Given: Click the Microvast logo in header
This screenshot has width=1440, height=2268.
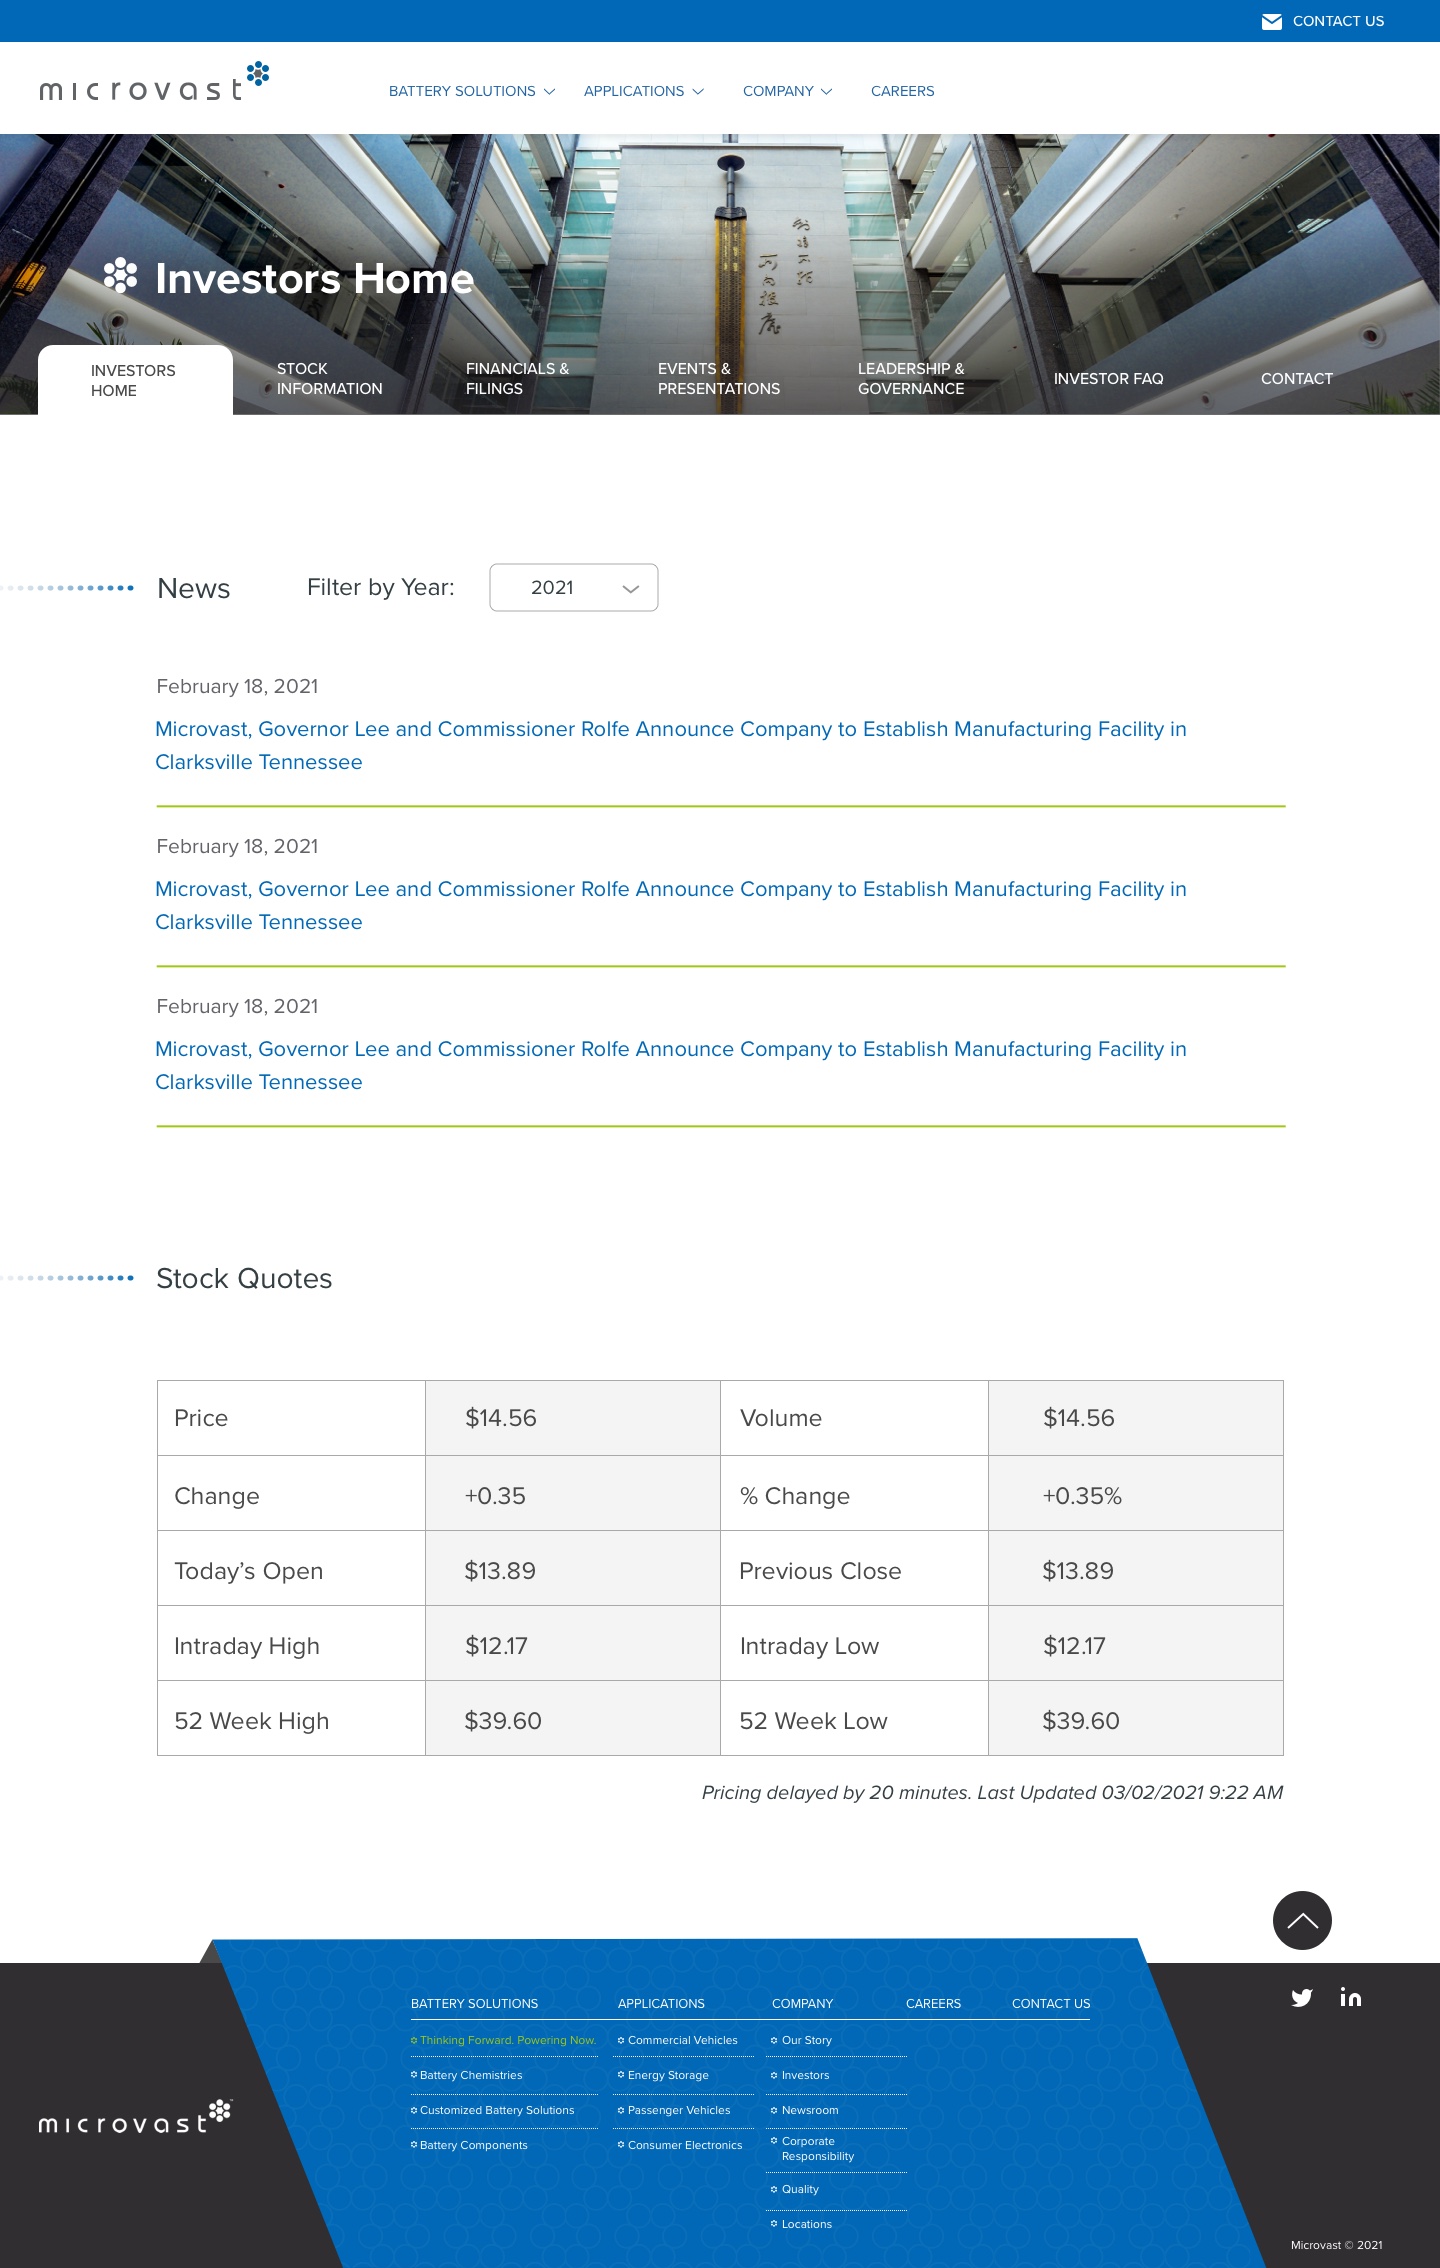Looking at the screenshot, I should tap(154, 82).
